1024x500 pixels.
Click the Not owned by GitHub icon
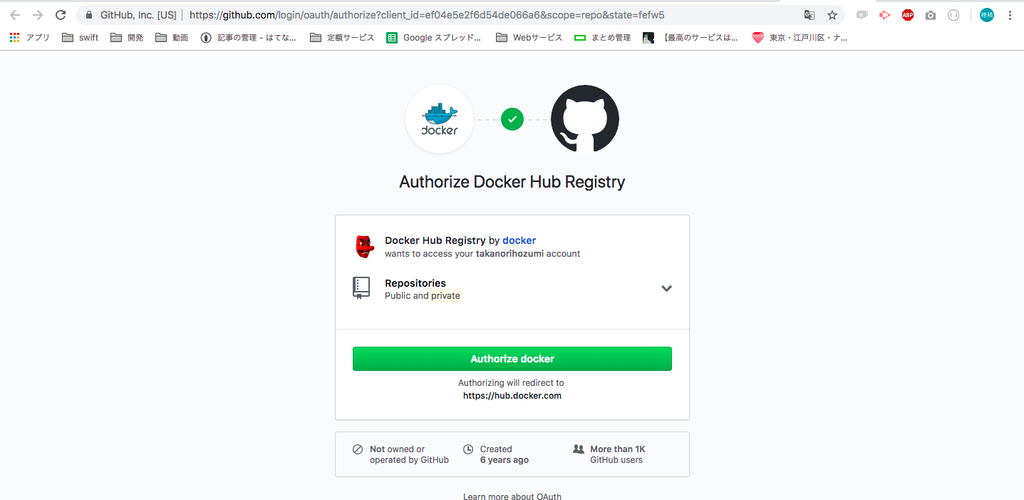tap(358, 449)
